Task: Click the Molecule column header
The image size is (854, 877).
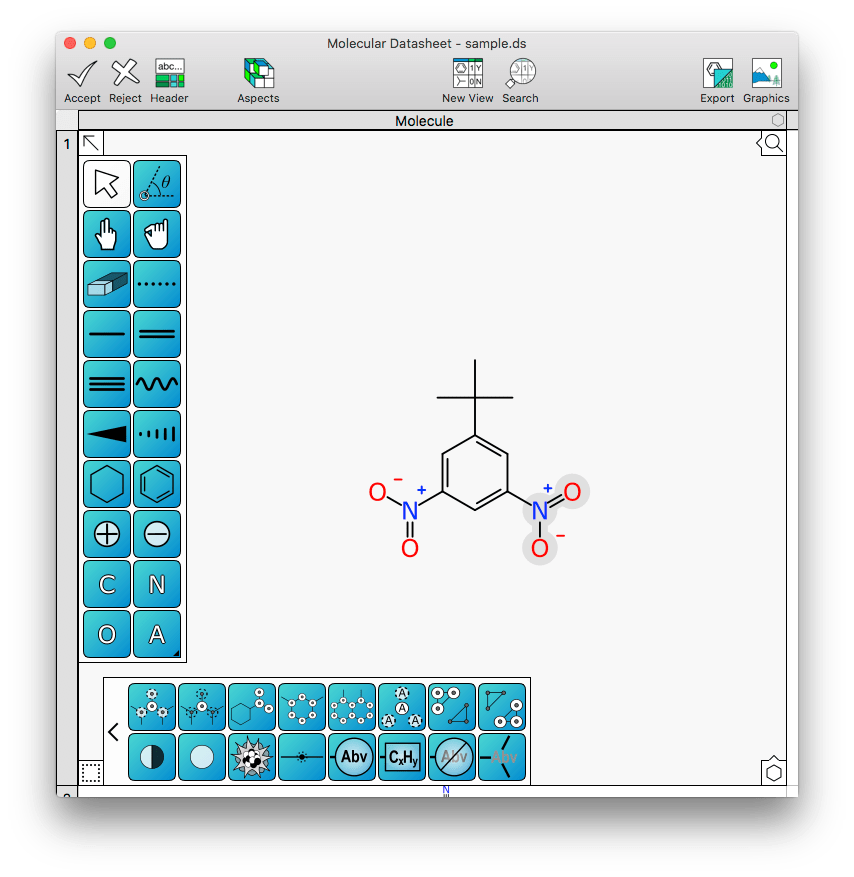Action: [424, 121]
